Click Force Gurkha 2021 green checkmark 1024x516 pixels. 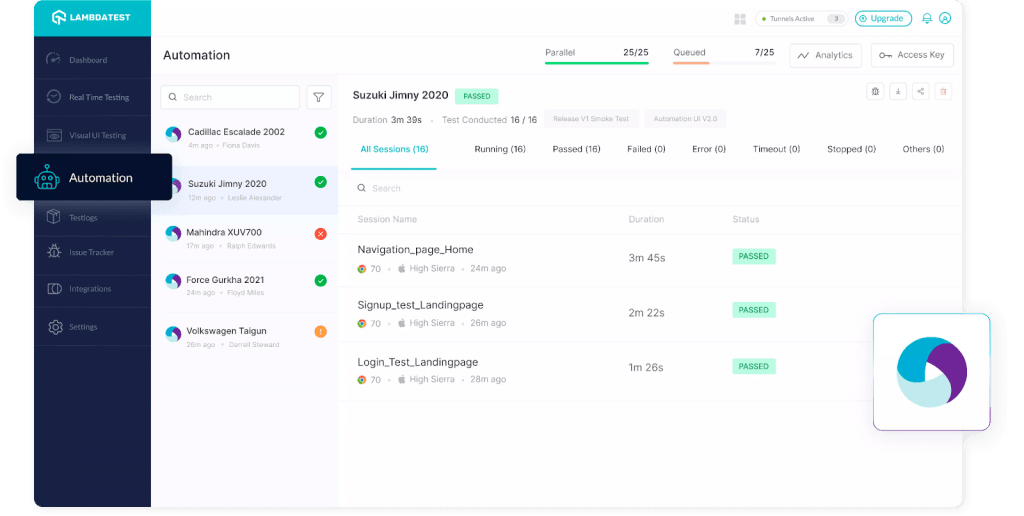[x=321, y=281]
